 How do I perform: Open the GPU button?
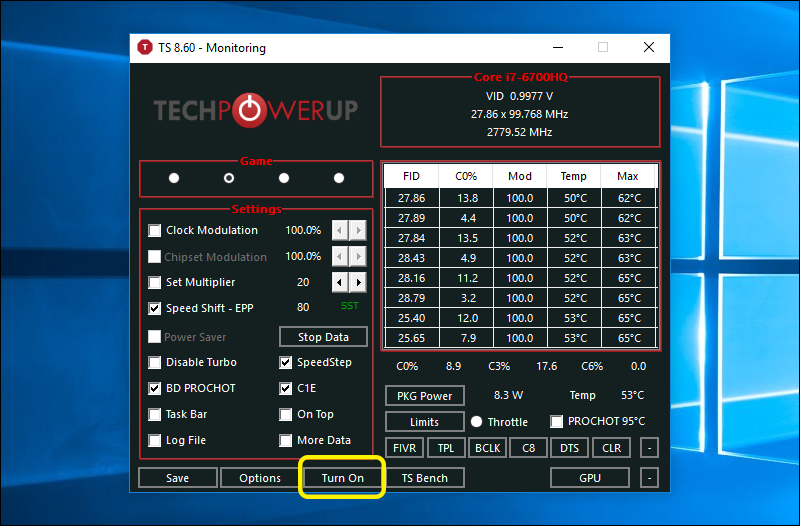pyautogui.click(x=590, y=478)
